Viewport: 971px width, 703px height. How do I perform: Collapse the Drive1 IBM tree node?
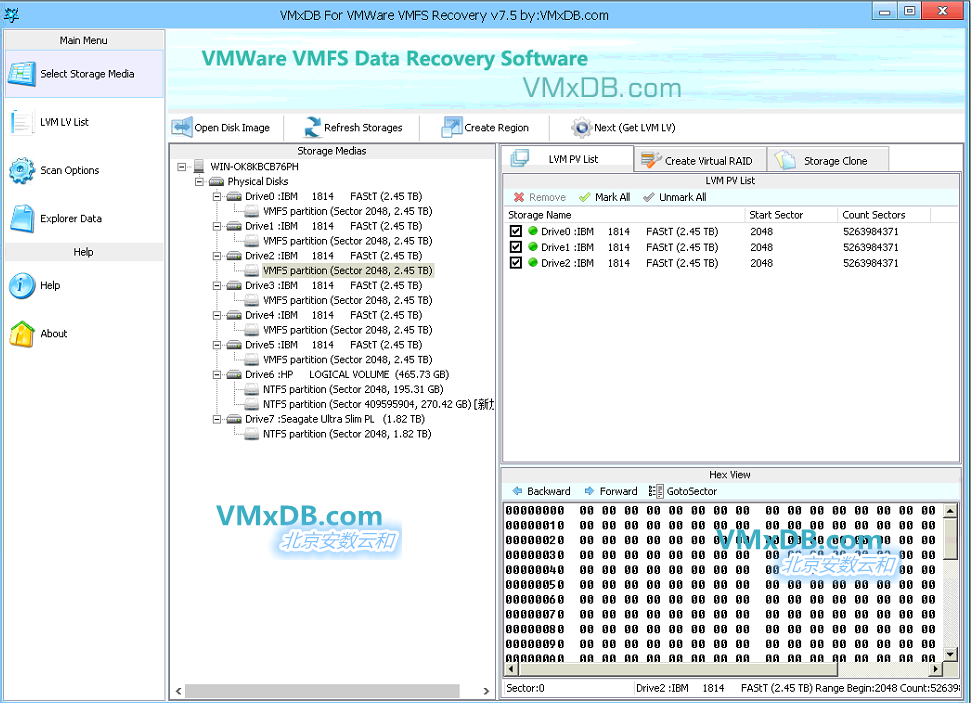click(x=217, y=226)
